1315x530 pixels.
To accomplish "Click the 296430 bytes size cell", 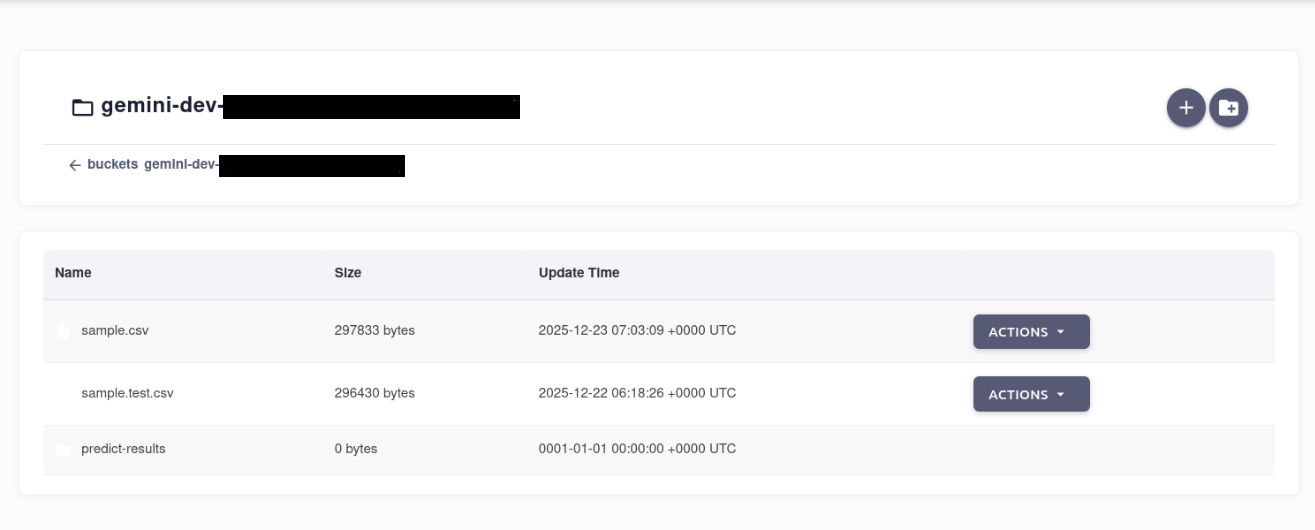I will click(374, 393).
